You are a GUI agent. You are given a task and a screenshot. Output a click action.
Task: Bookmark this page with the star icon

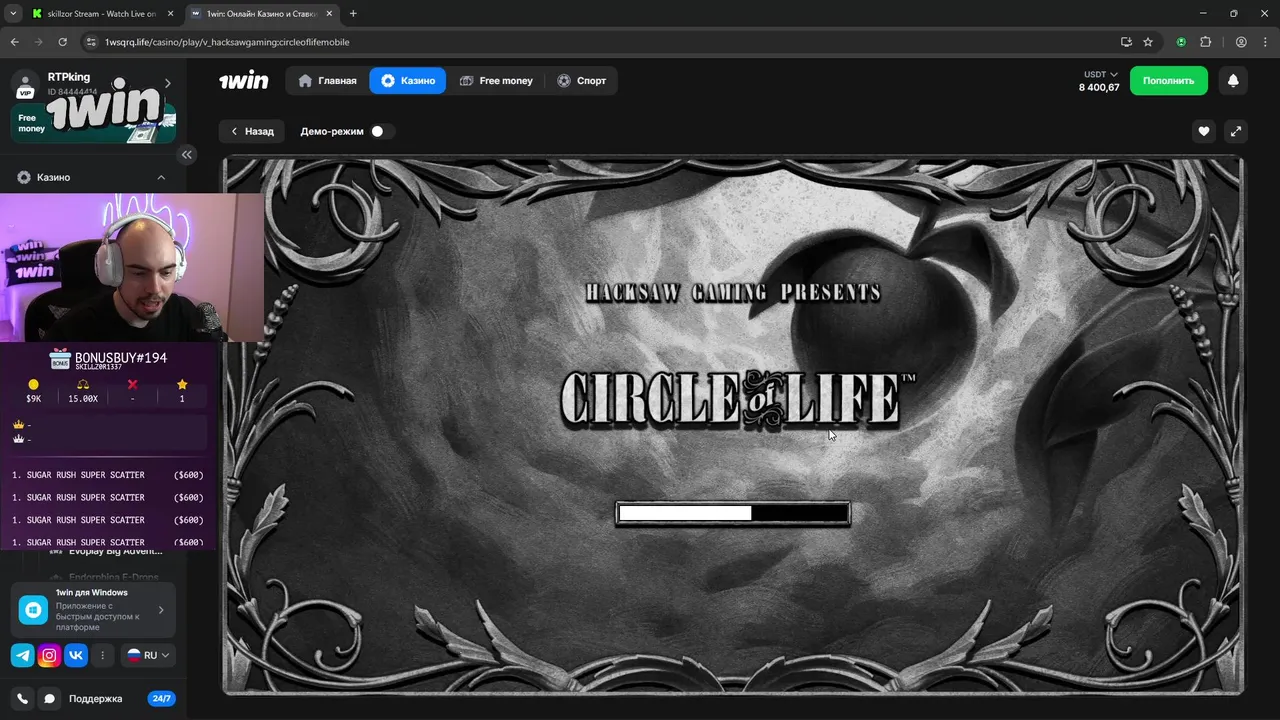click(x=1148, y=42)
